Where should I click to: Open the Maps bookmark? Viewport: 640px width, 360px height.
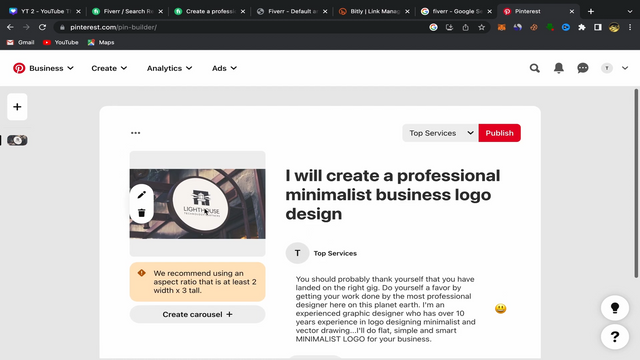[101, 42]
